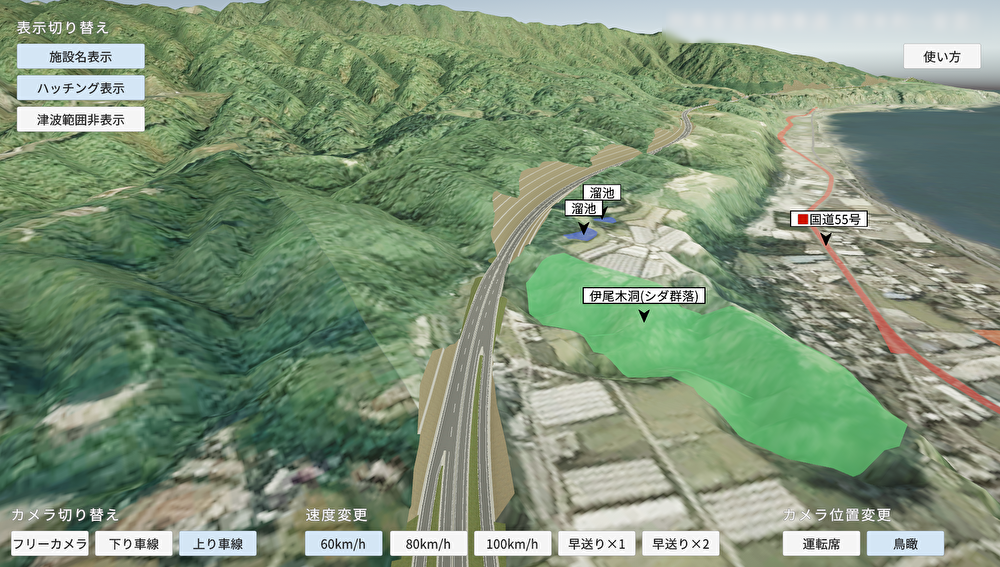This screenshot has width=1000, height=567.
Task: Choose 早送り×1 fast forward
Action: (597, 543)
